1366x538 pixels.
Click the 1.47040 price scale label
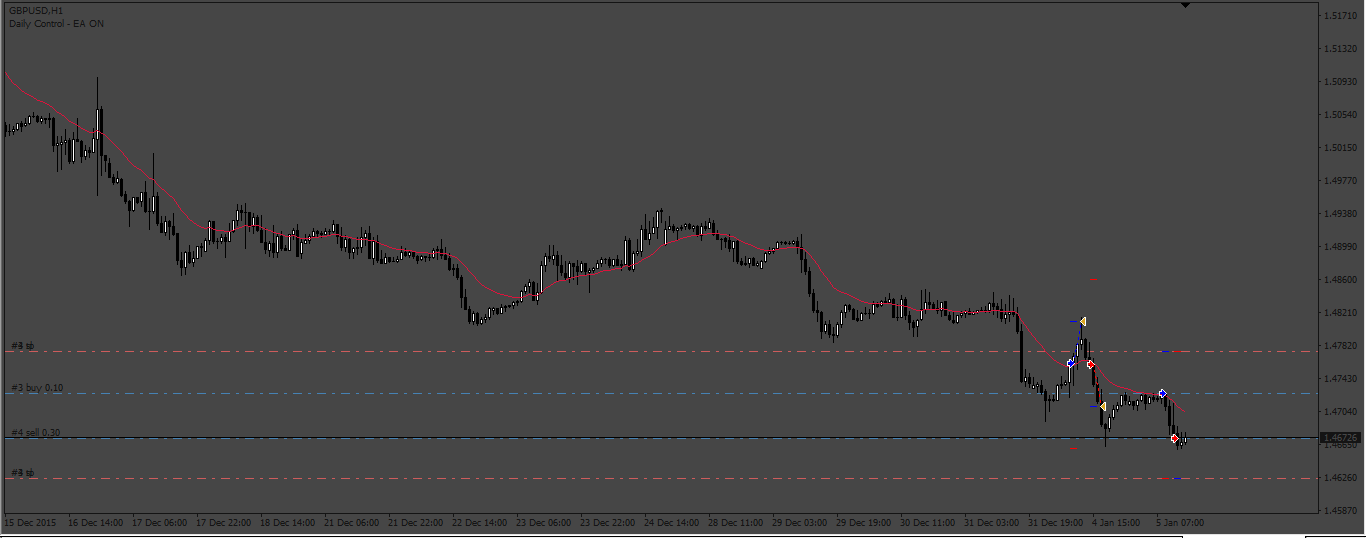tap(1340, 412)
